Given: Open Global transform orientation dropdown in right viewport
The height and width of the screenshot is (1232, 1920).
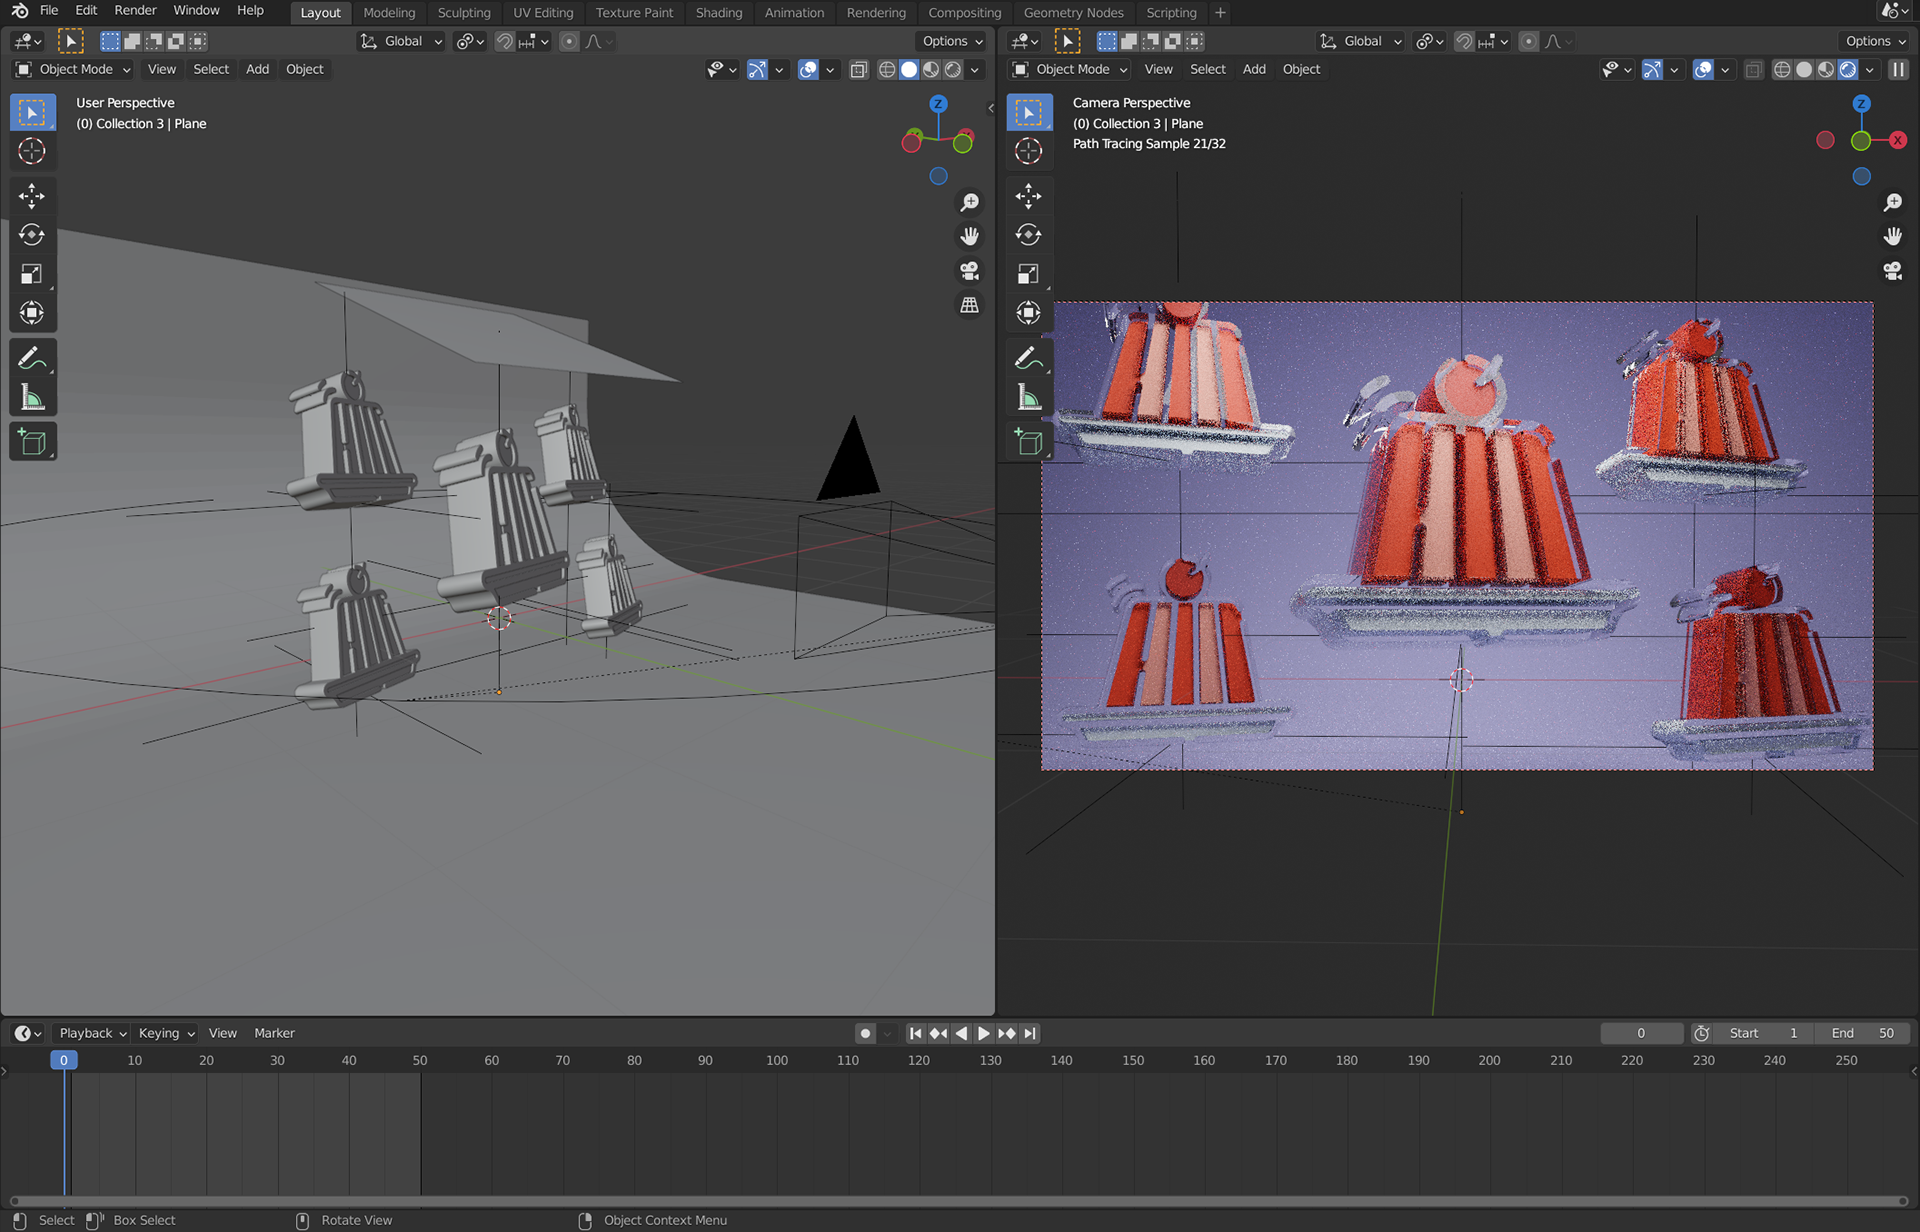Looking at the screenshot, I should 1361,41.
